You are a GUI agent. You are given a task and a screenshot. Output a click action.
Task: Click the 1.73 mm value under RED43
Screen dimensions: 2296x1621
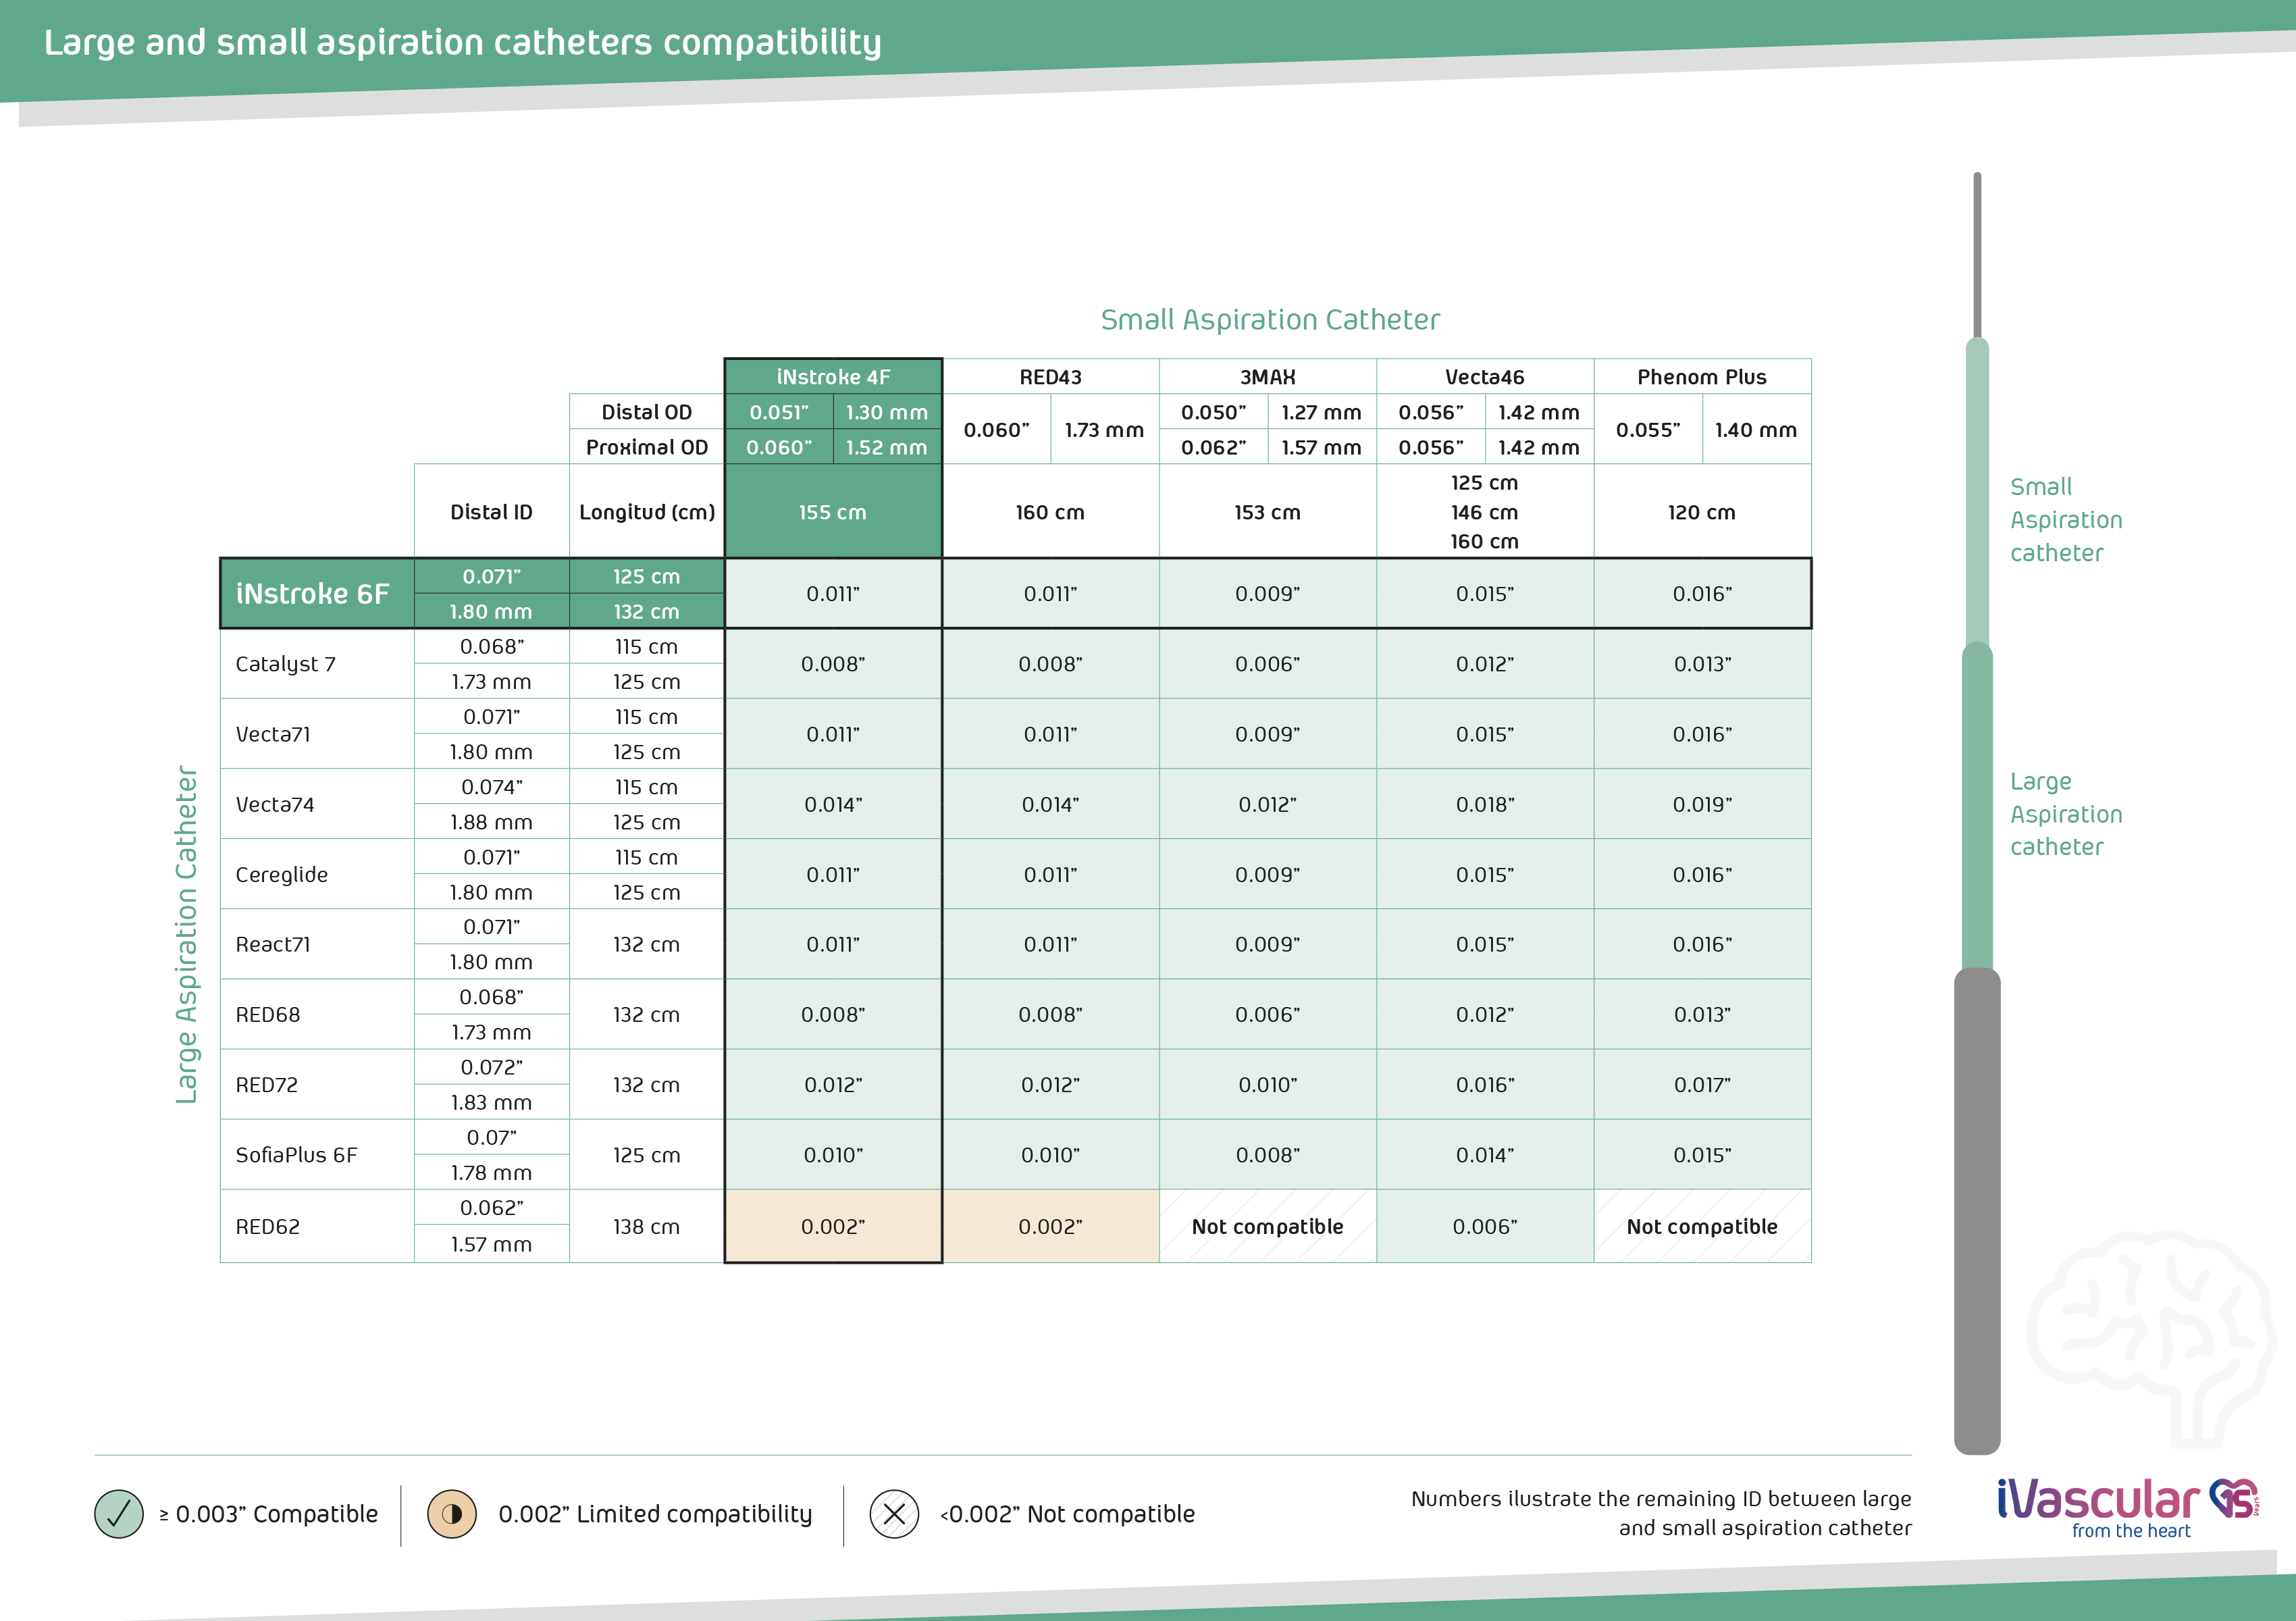[1104, 430]
